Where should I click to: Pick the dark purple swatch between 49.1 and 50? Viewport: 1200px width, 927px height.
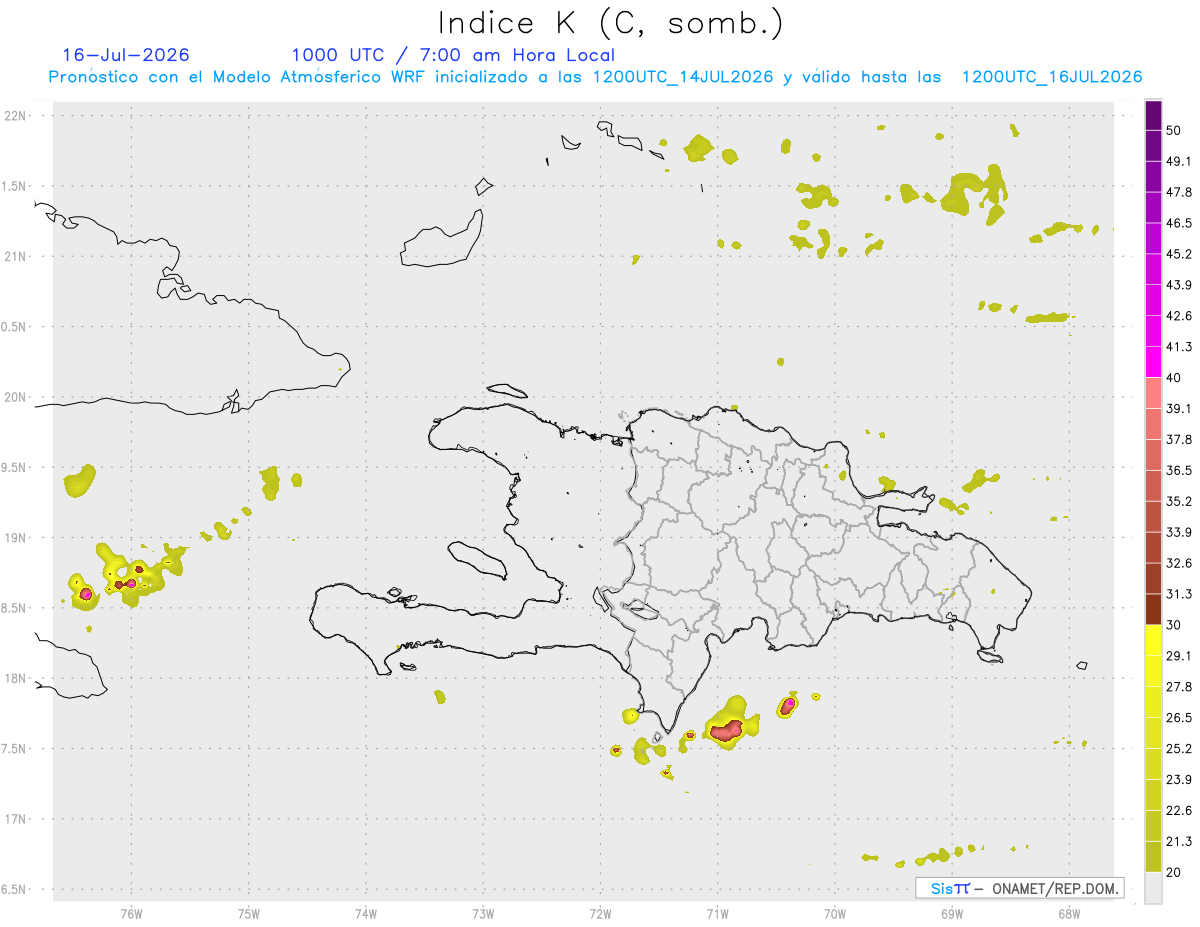[1153, 146]
